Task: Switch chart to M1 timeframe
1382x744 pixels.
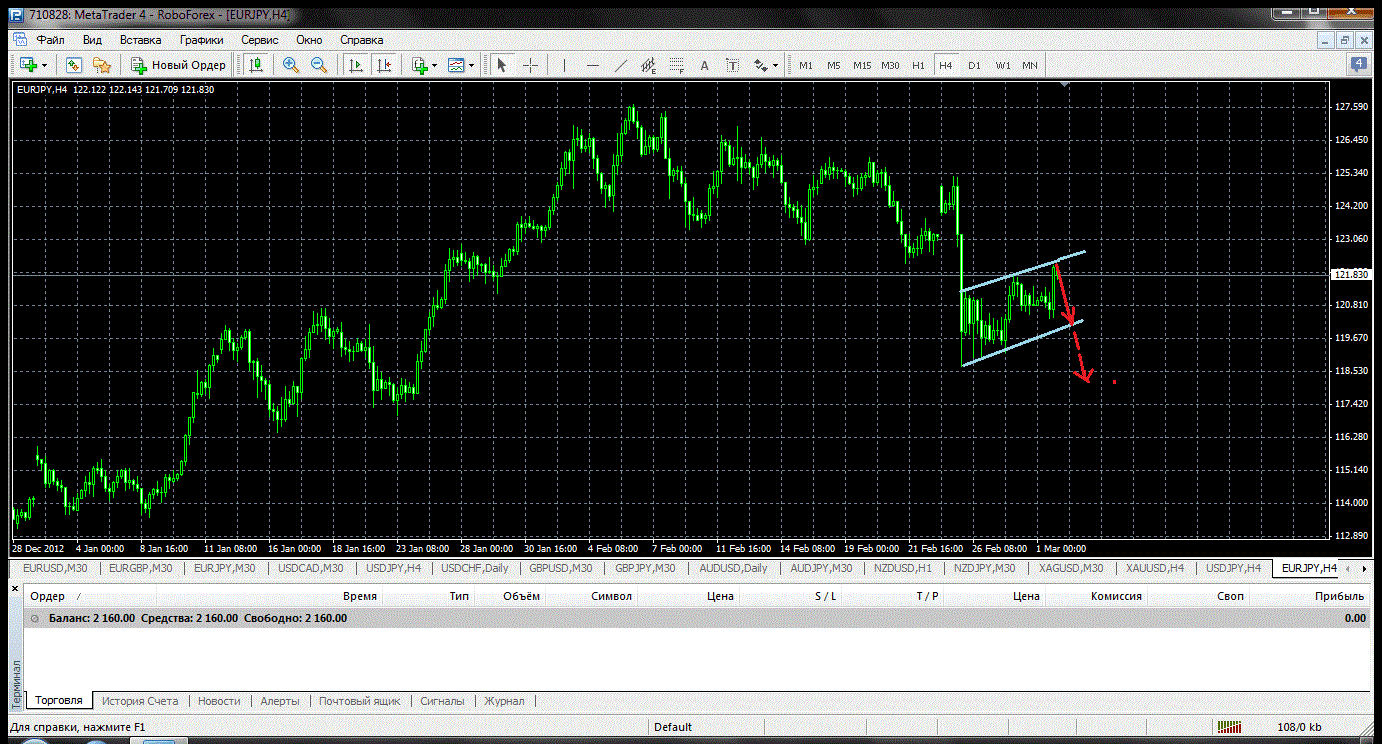Action: pos(805,65)
